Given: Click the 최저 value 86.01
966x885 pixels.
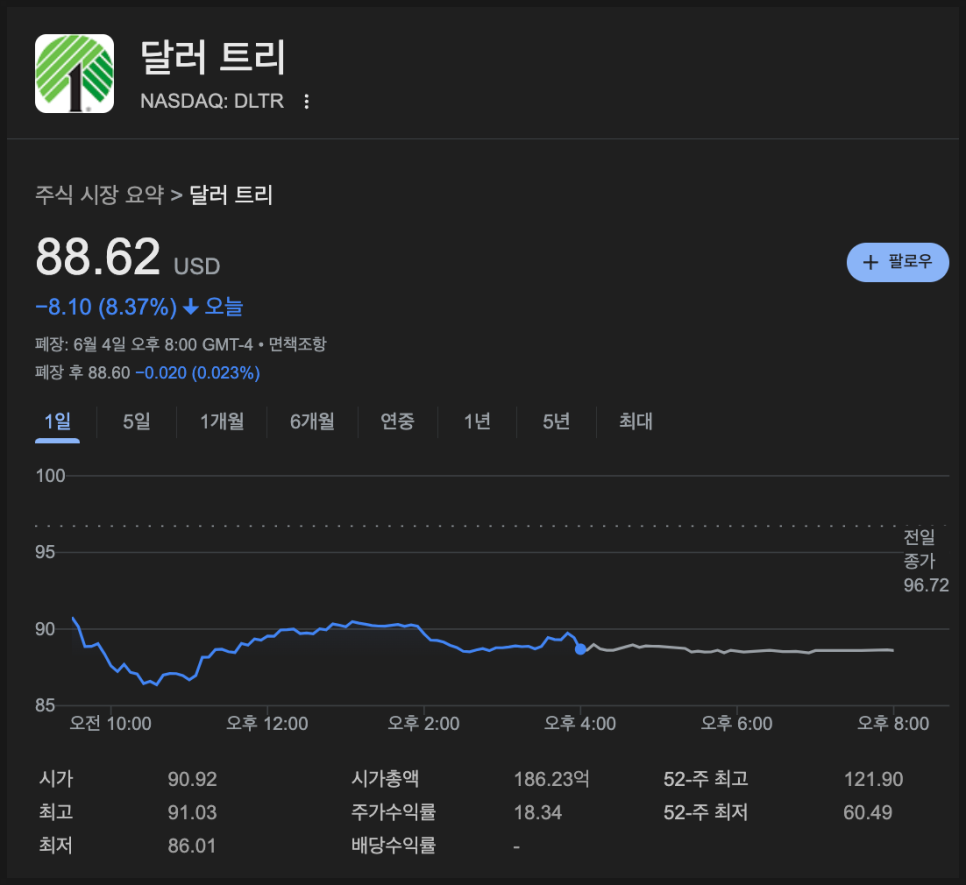Looking at the screenshot, I should 192,846.
